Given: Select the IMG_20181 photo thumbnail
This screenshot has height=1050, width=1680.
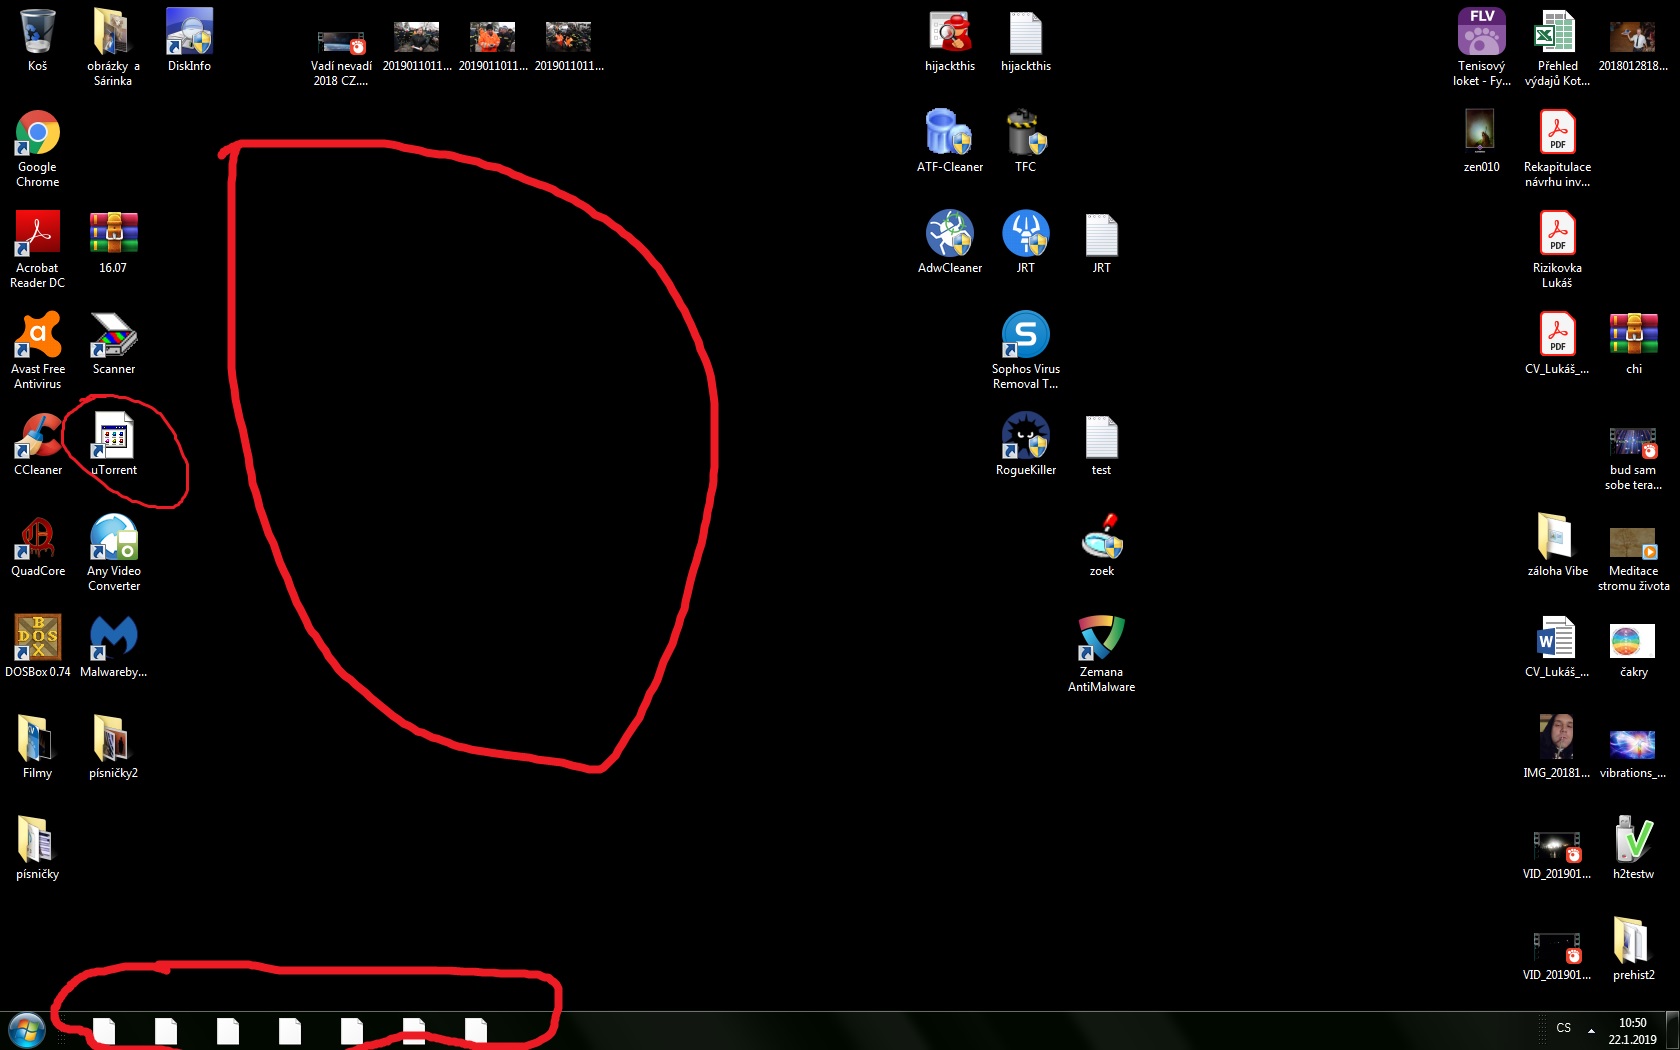Looking at the screenshot, I should (x=1556, y=741).
